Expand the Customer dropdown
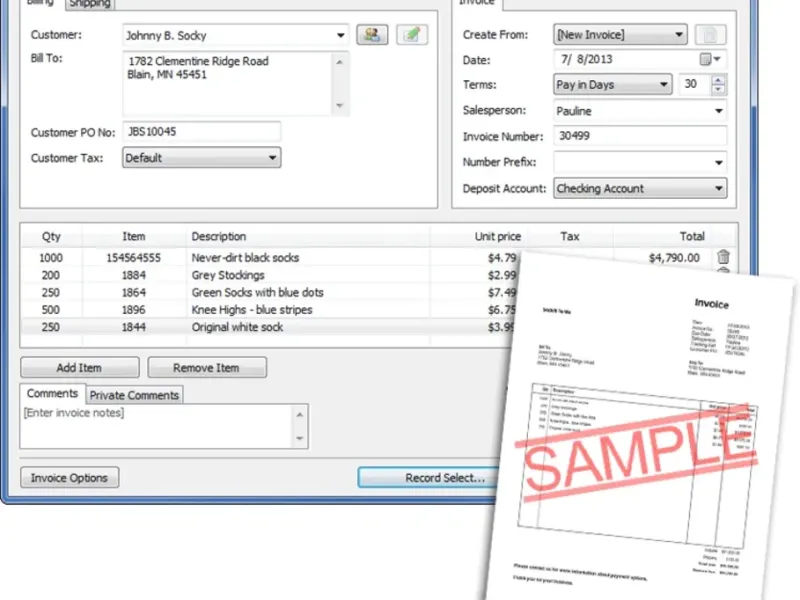 coord(340,35)
